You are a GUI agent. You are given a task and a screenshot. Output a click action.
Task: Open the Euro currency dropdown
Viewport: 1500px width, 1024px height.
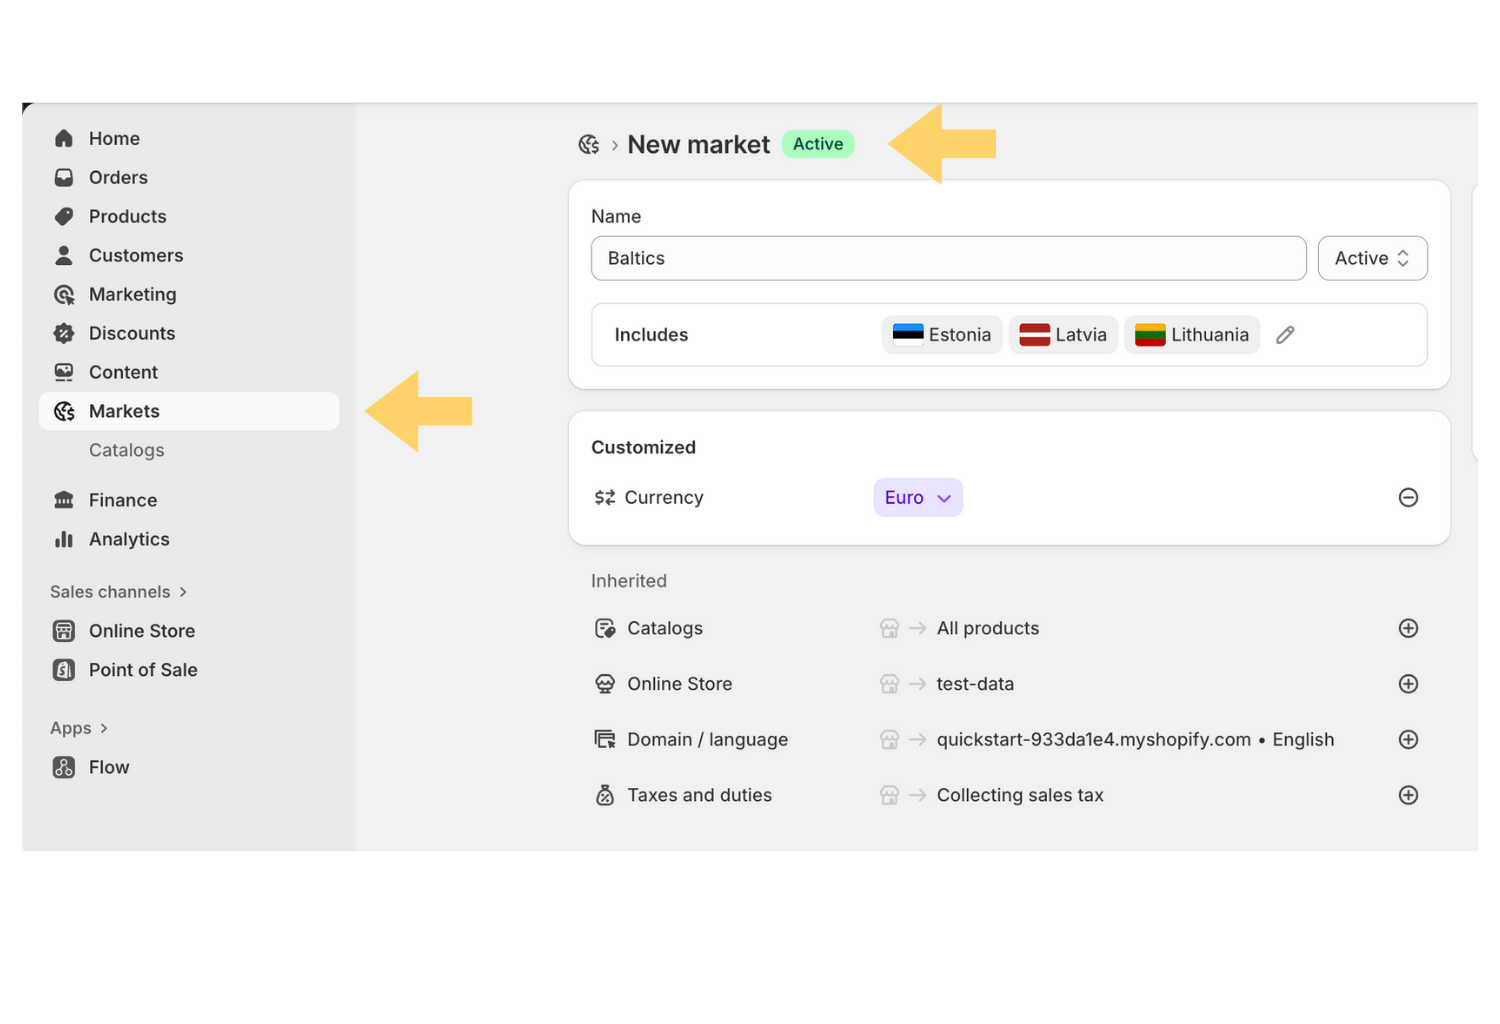917,498
